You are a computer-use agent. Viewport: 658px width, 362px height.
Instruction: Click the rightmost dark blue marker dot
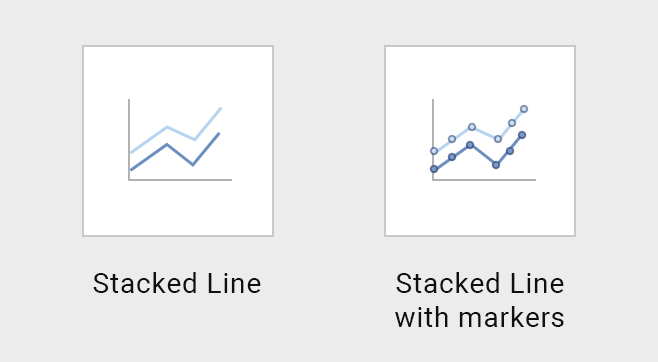pyautogui.click(x=522, y=135)
